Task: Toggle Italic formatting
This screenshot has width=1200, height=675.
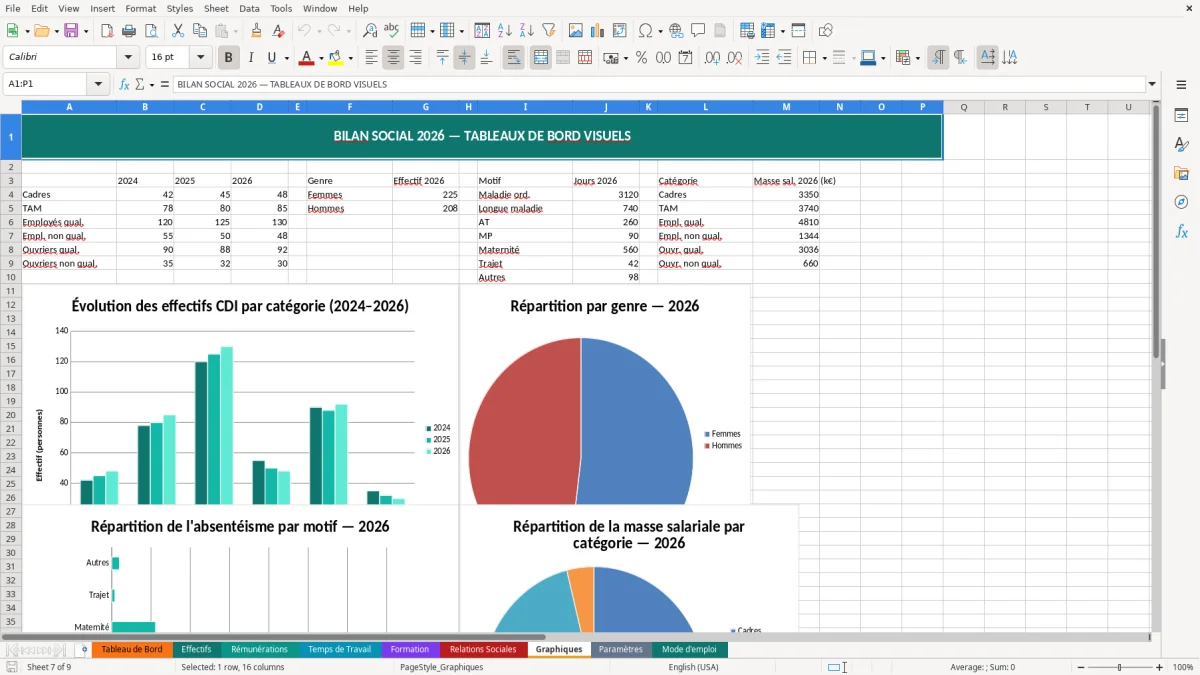Action: coord(250,58)
